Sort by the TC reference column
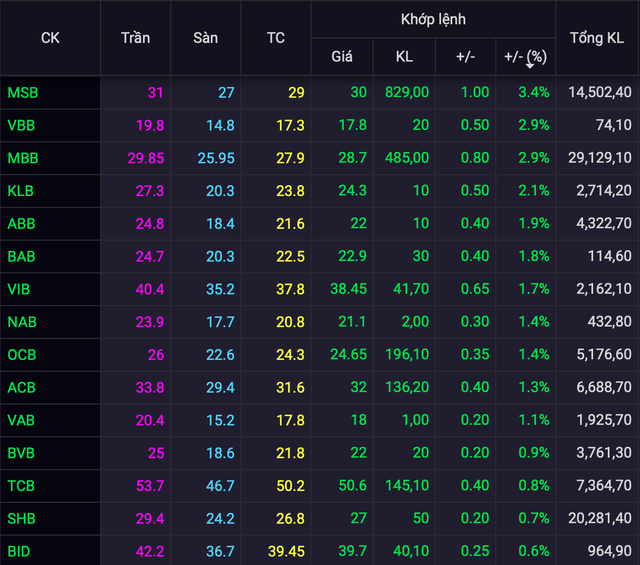The image size is (640, 565). point(275,38)
